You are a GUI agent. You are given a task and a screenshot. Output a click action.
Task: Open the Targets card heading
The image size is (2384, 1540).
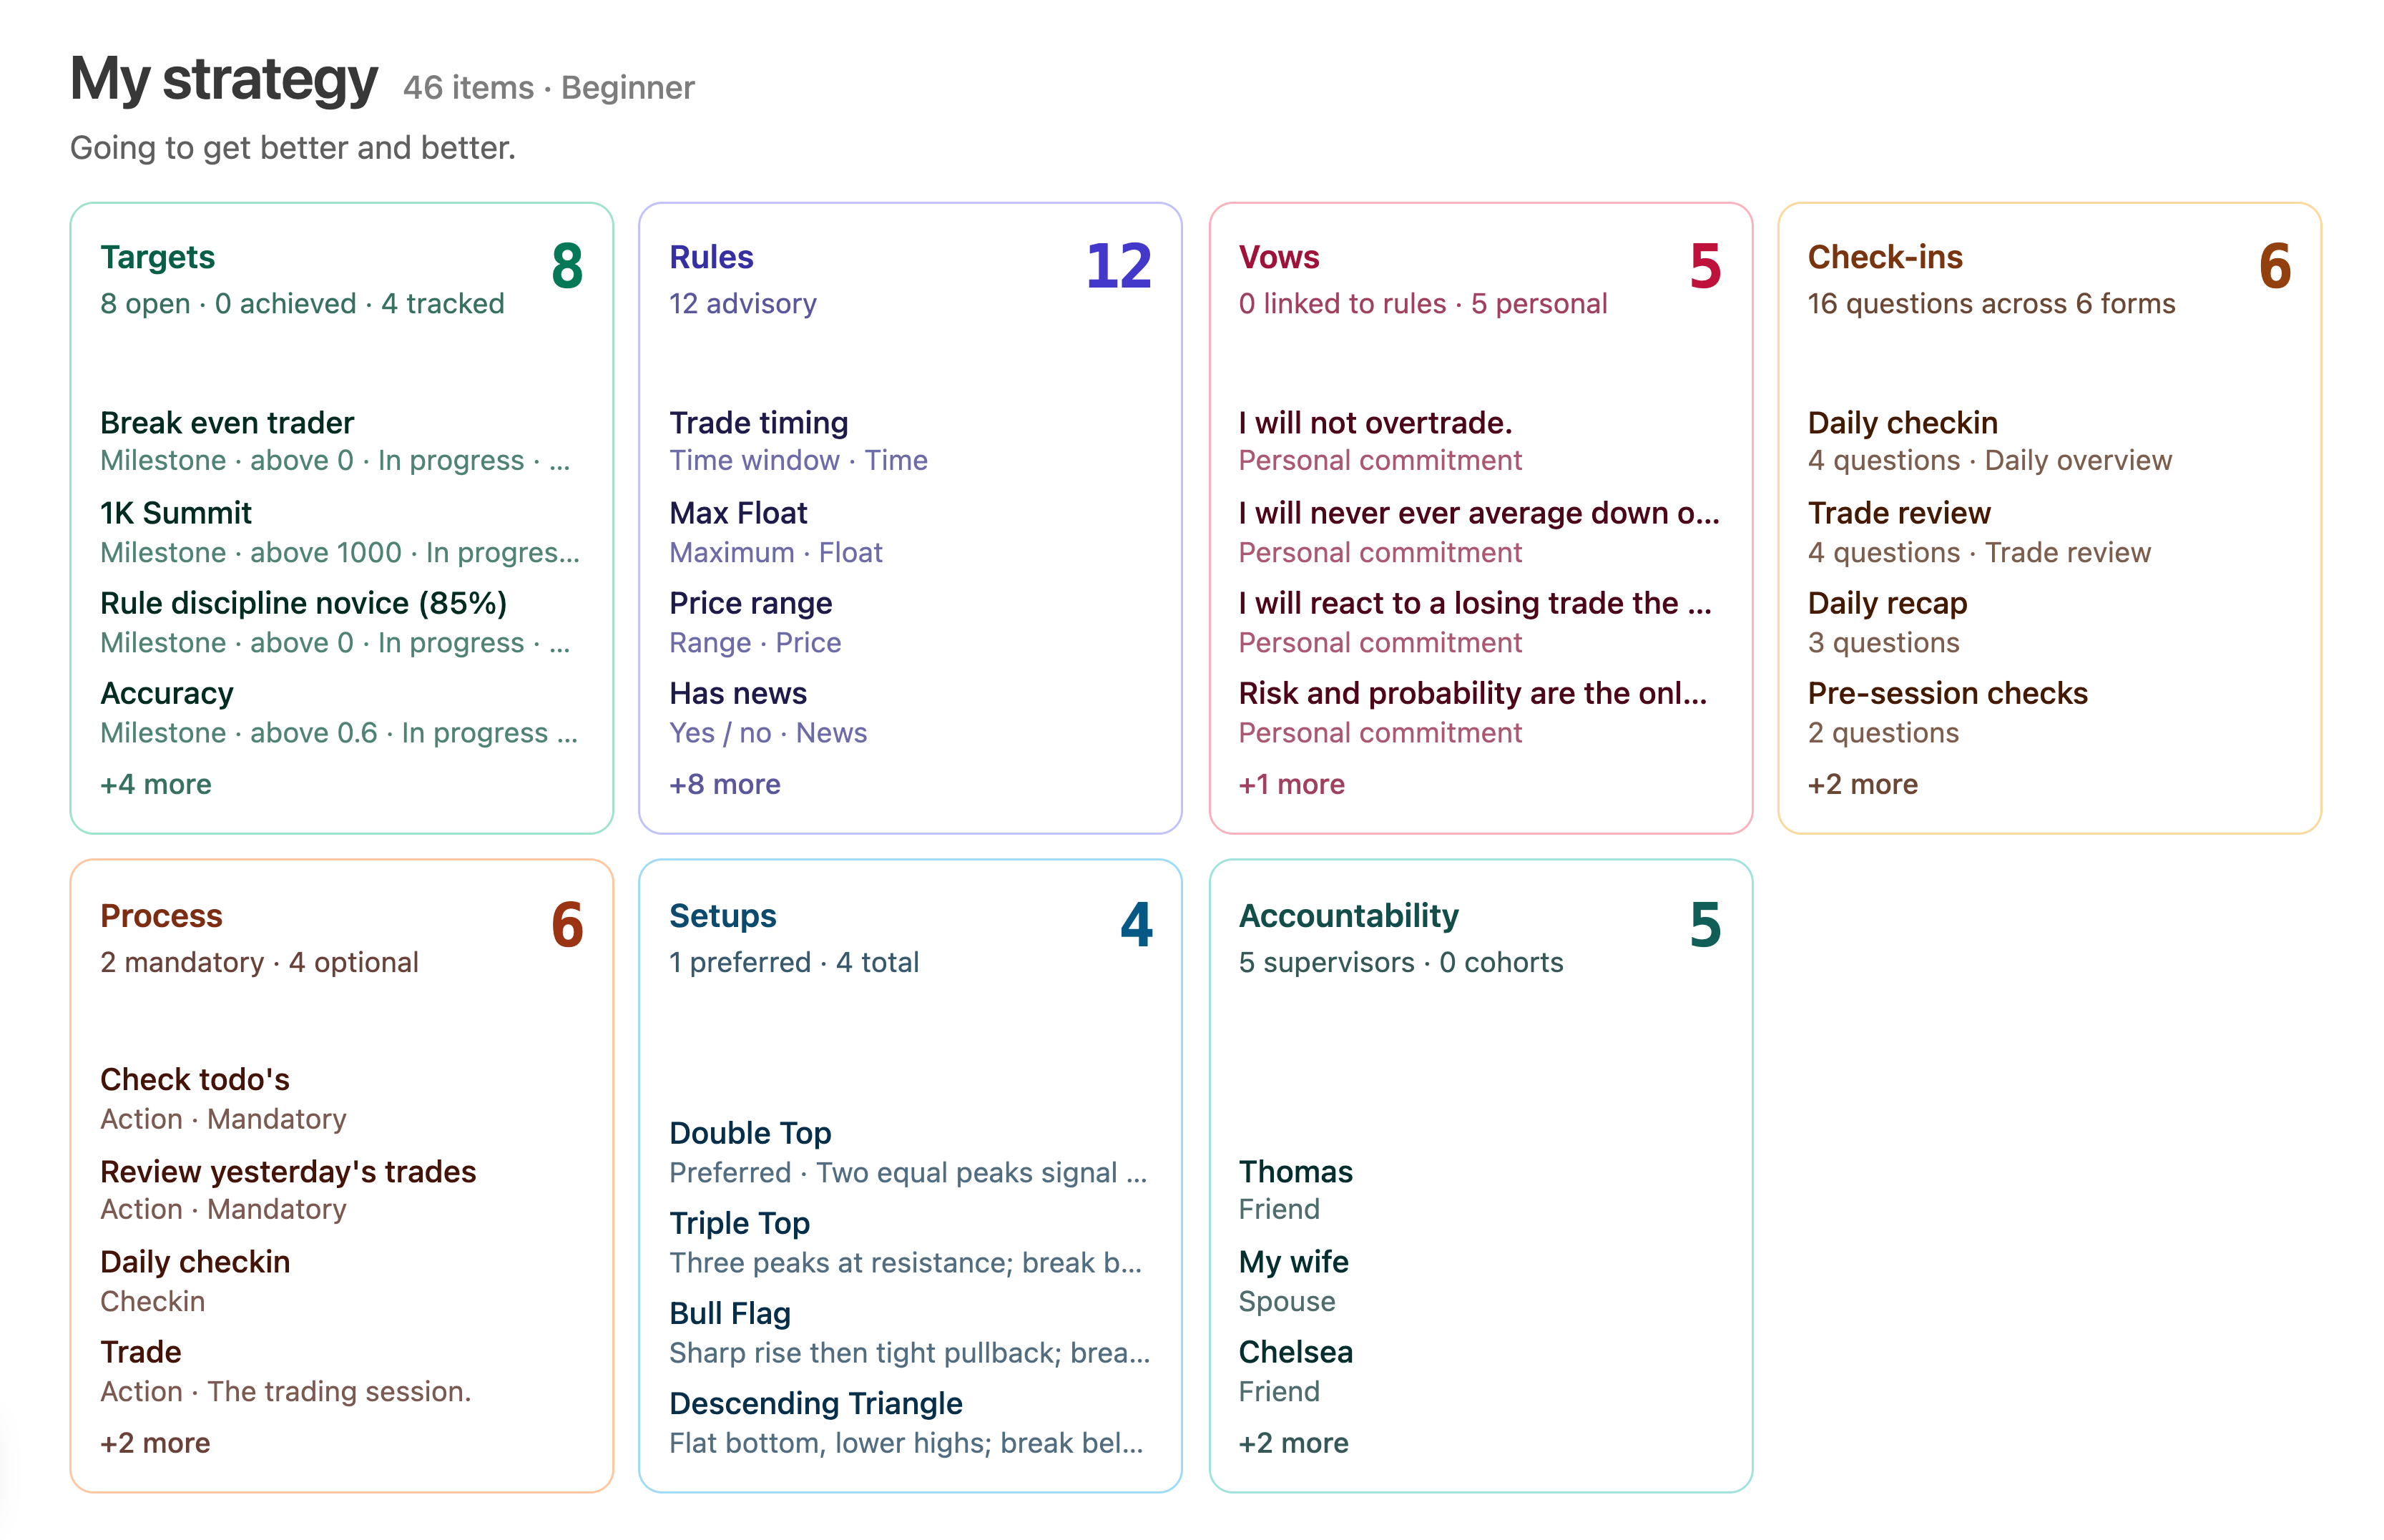[x=157, y=257]
